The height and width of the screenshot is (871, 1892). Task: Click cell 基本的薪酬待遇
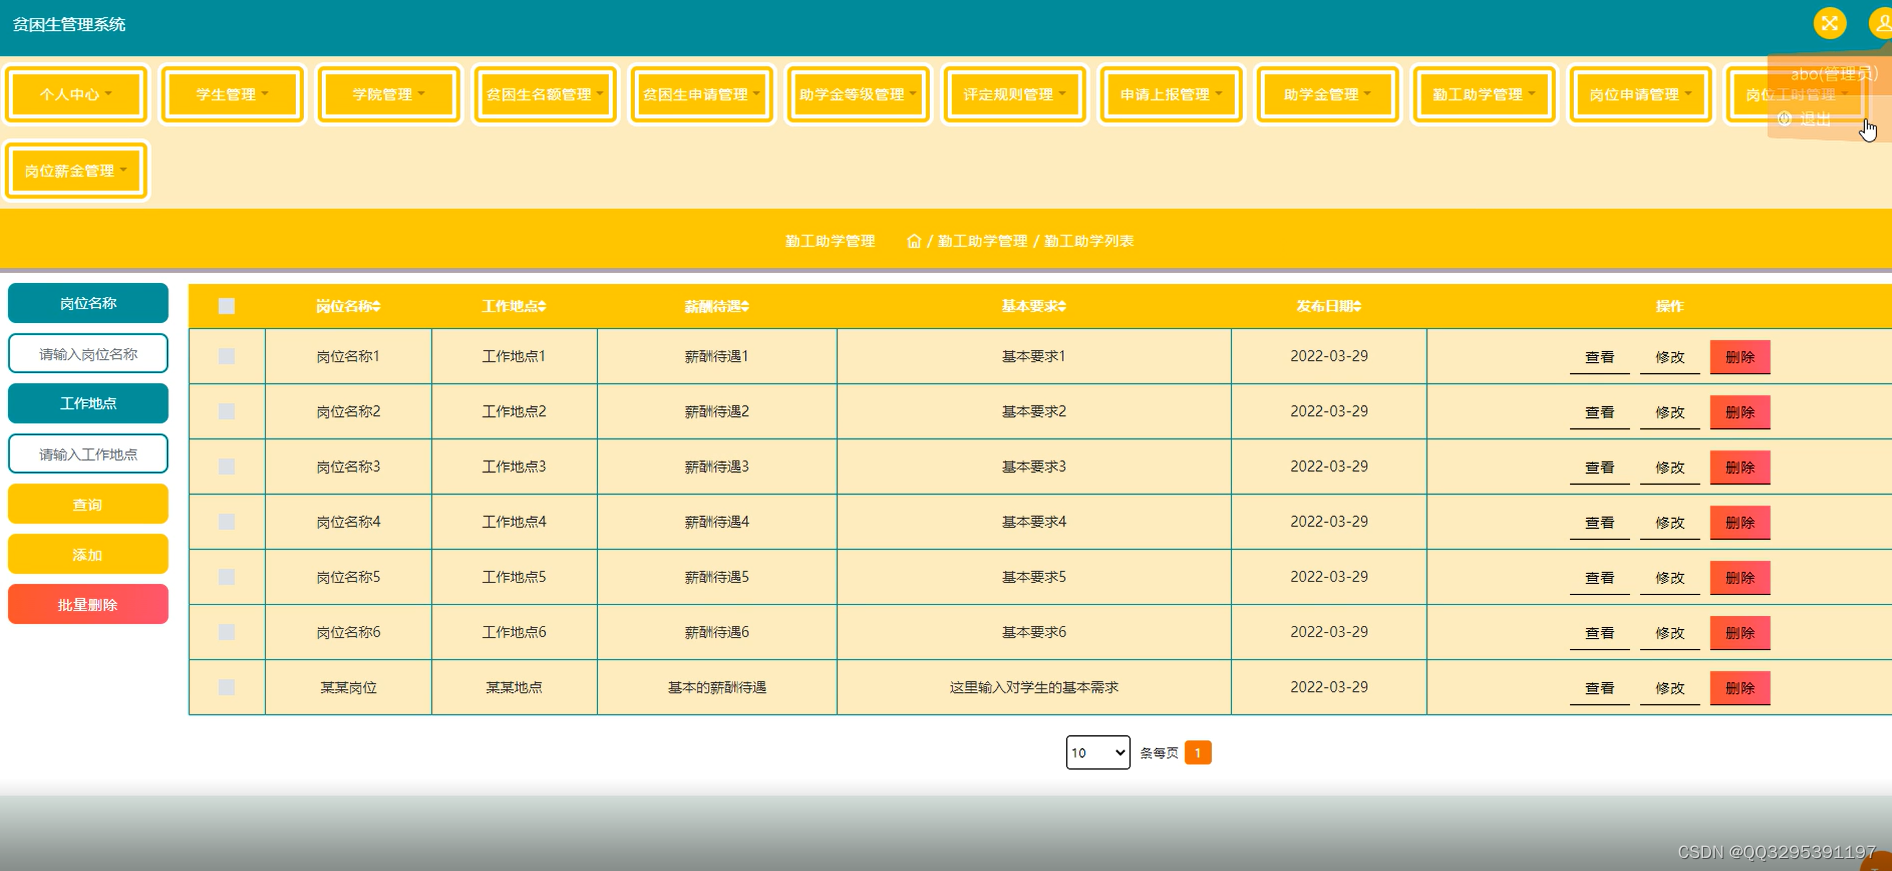tap(717, 687)
